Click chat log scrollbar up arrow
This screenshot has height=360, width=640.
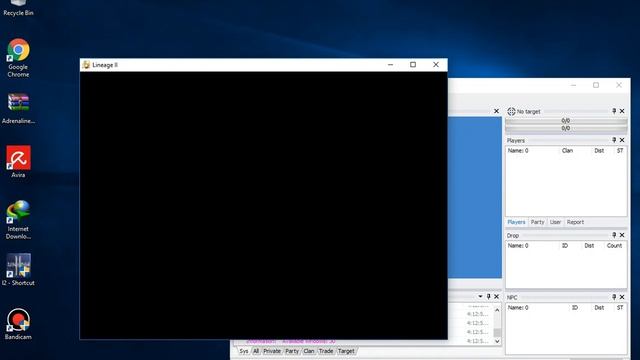(x=497, y=311)
